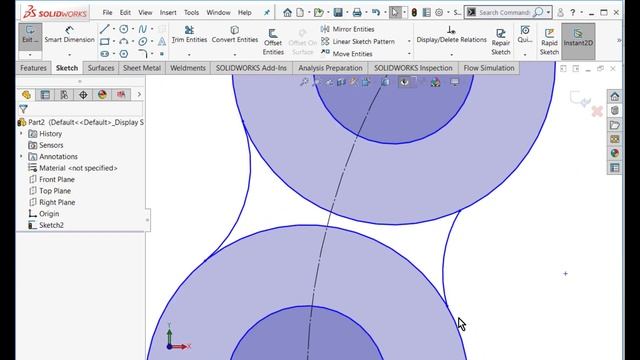Select the Sketch Fillet tool
The width and height of the screenshot is (640, 360).
142,53
